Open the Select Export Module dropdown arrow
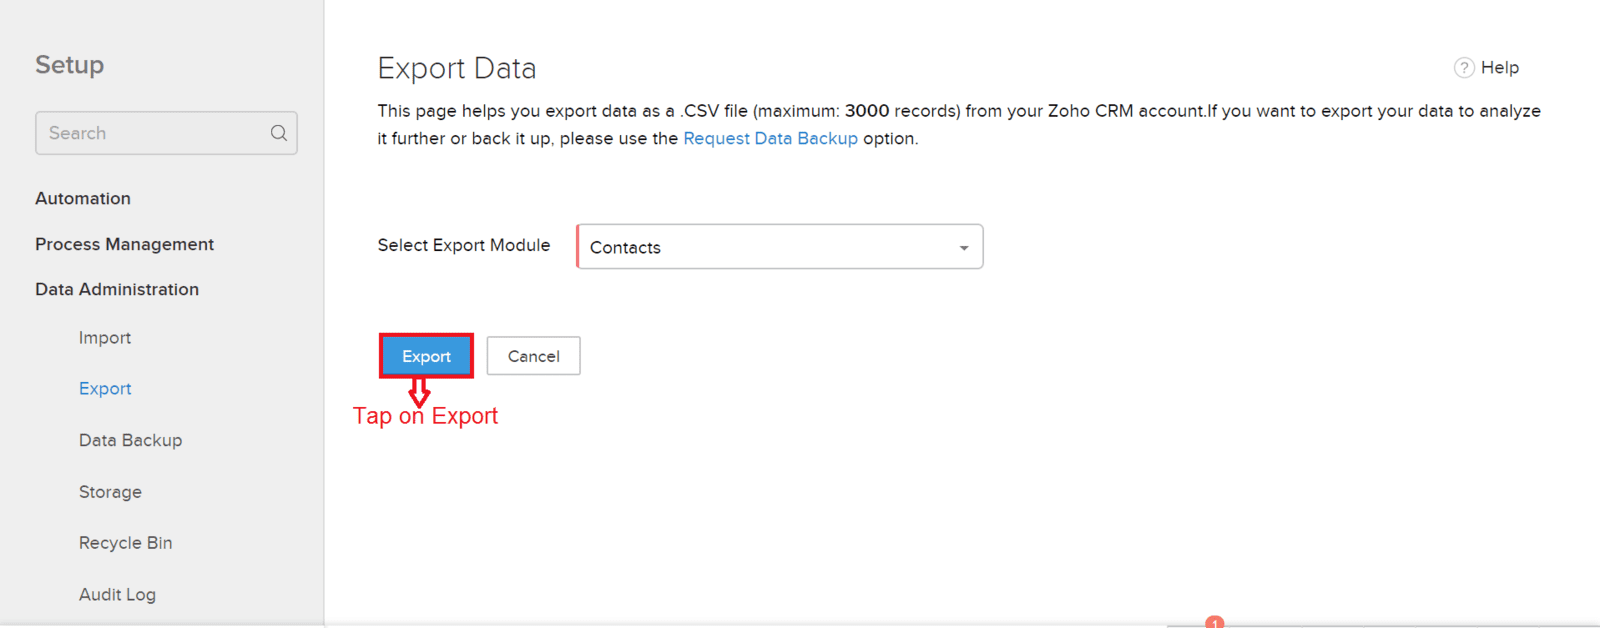 point(964,248)
